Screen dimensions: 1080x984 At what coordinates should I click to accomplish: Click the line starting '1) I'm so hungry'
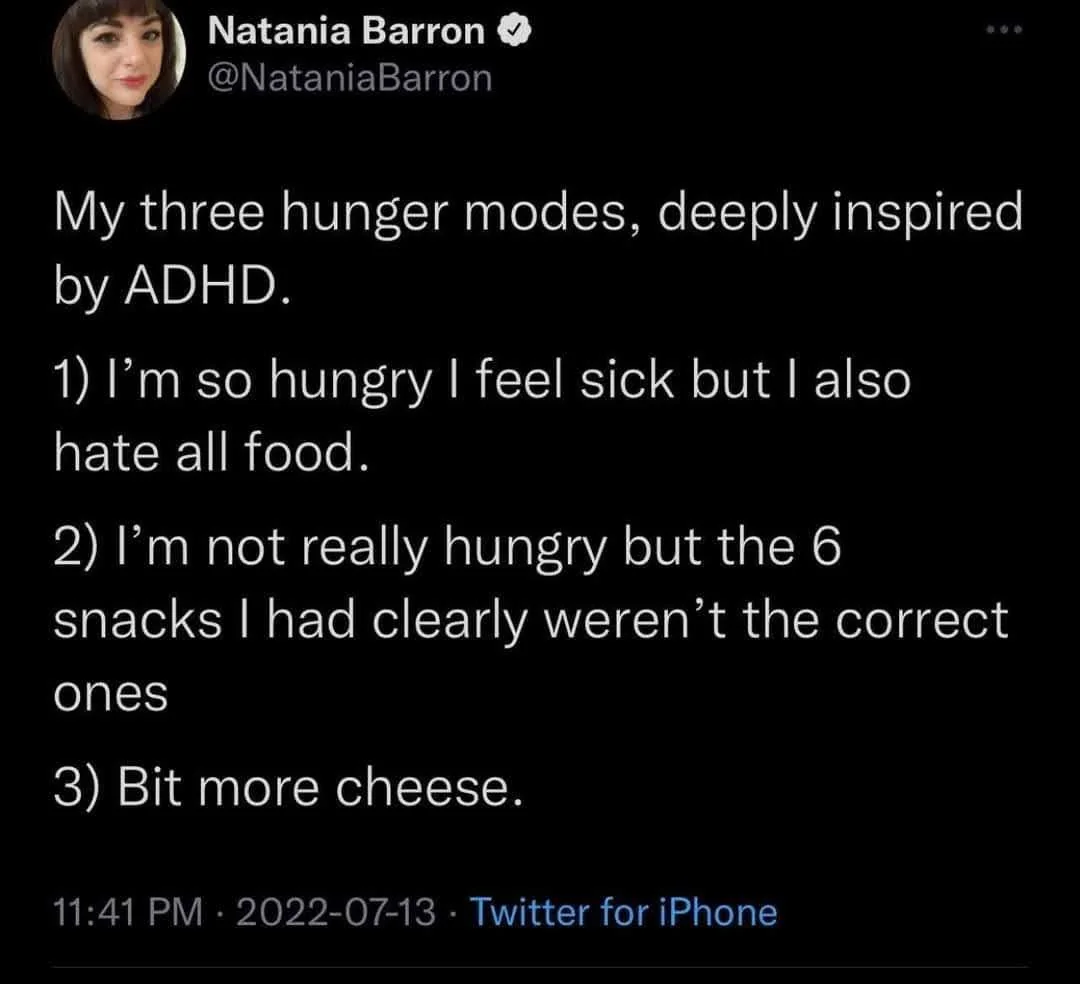[x=481, y=380]
